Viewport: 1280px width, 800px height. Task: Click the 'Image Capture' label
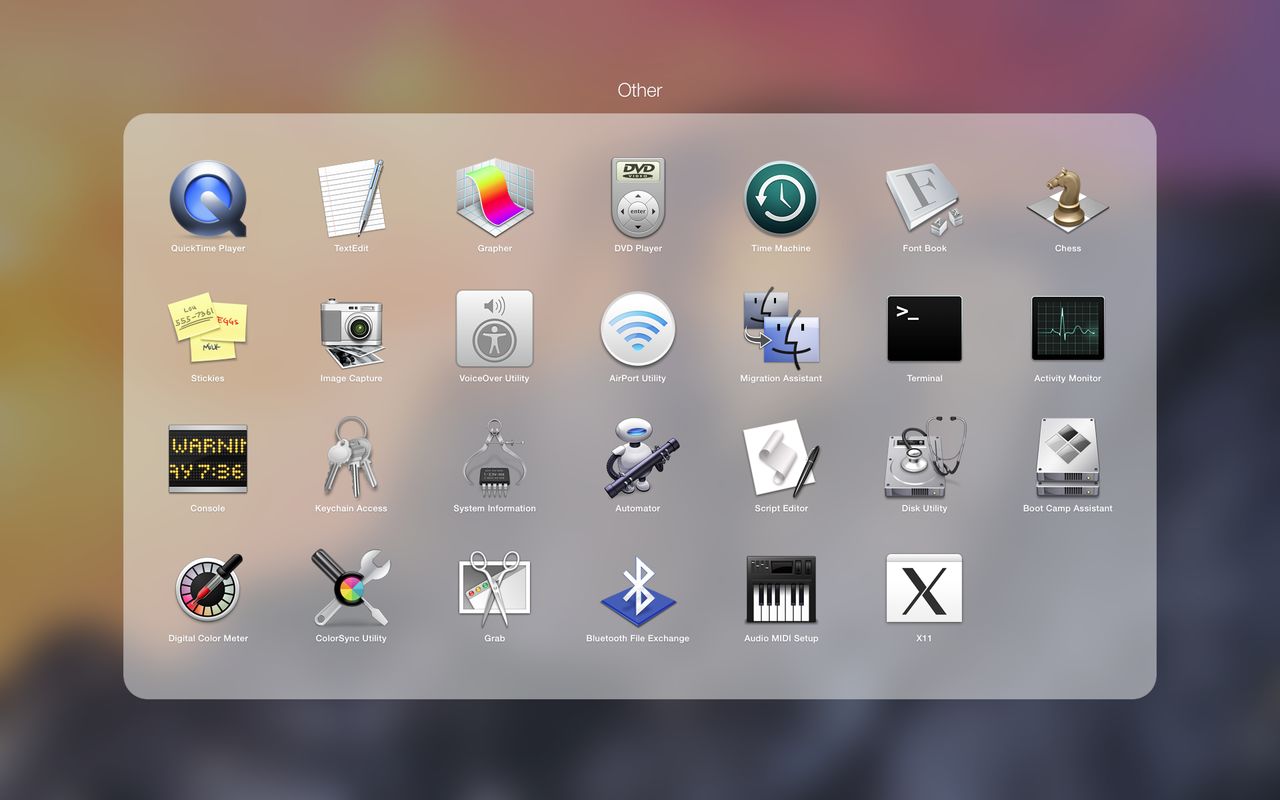[351, 378]
